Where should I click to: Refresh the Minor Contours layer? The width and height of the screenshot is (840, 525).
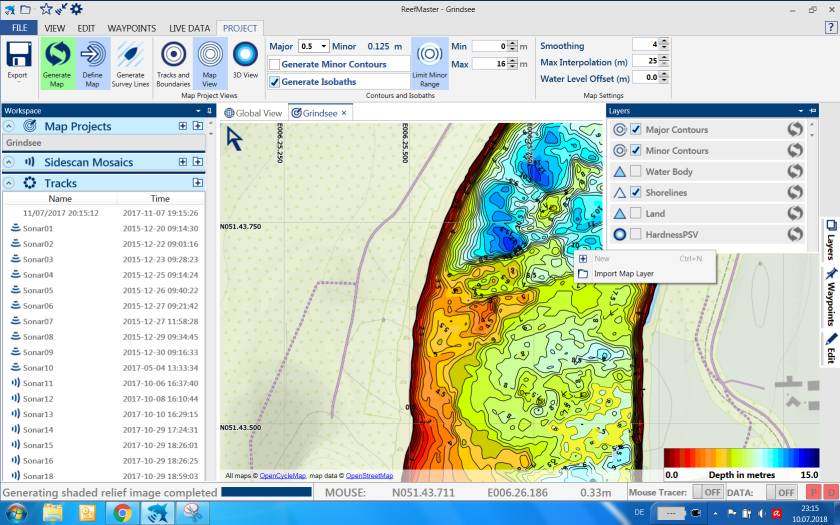point(795,150)
